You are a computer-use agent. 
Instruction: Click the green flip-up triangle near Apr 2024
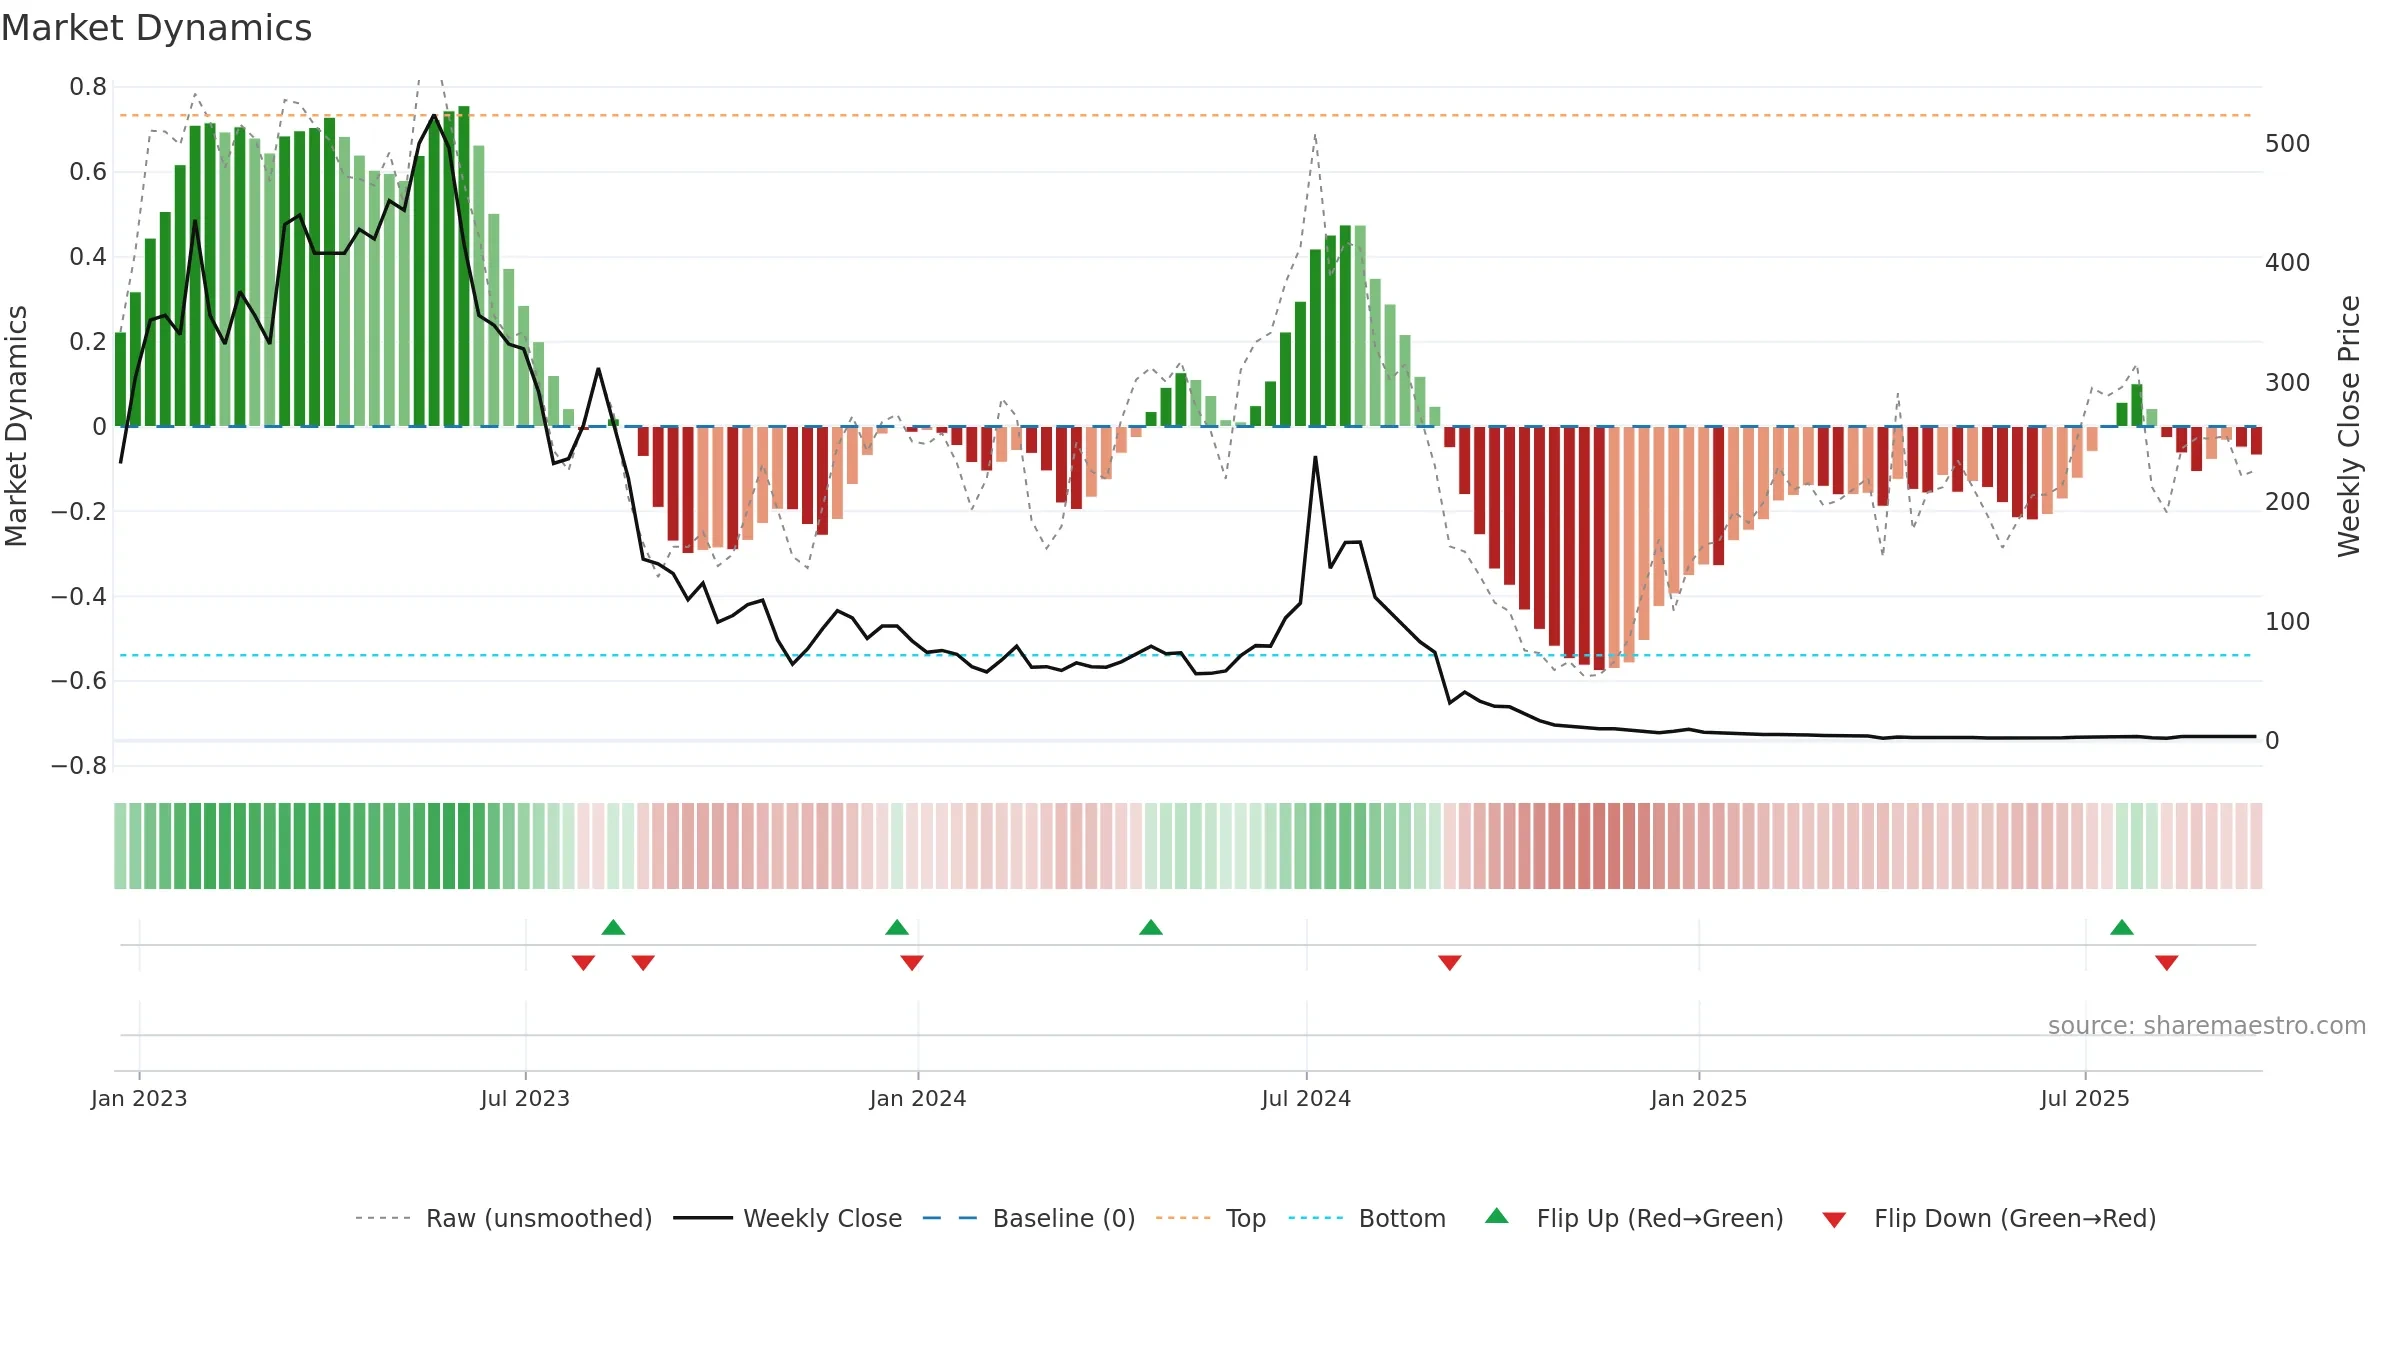point(1151,927)
